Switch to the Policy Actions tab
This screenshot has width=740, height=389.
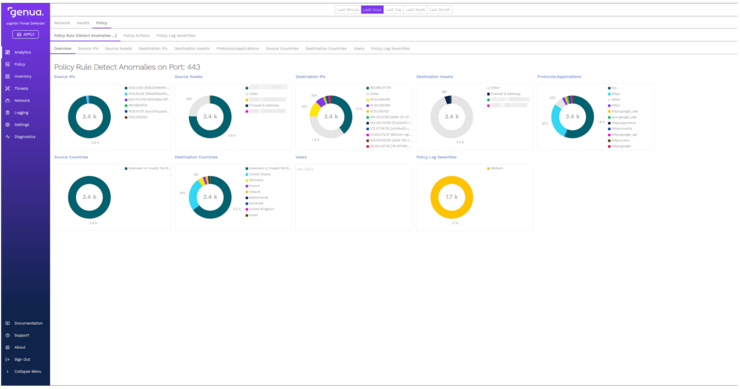click(136, 36)
